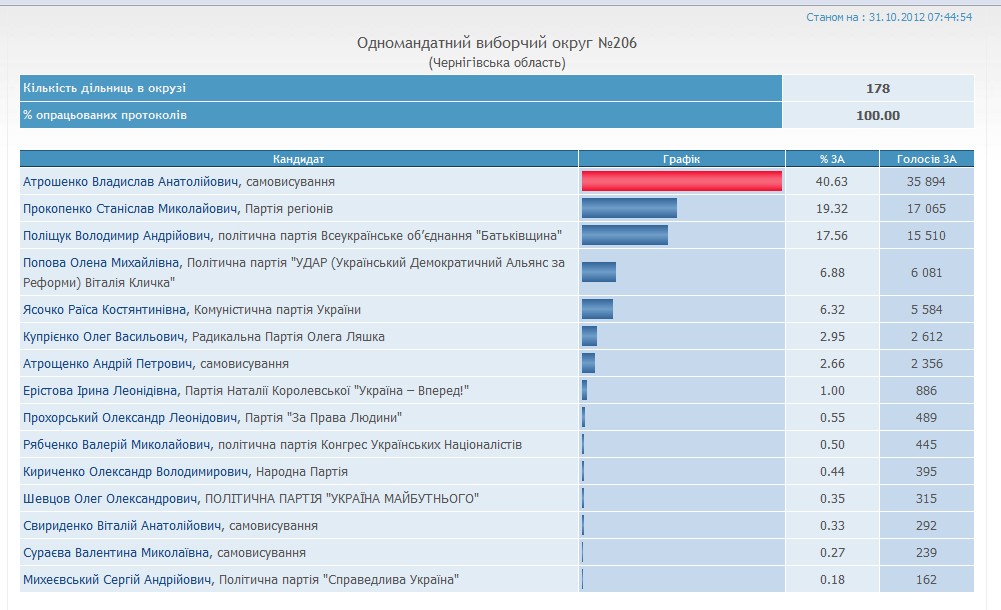This screenshot has width=1001, height=610.
Task: Click the blue bar for Прокопенко
Action: tap(629, 208)
